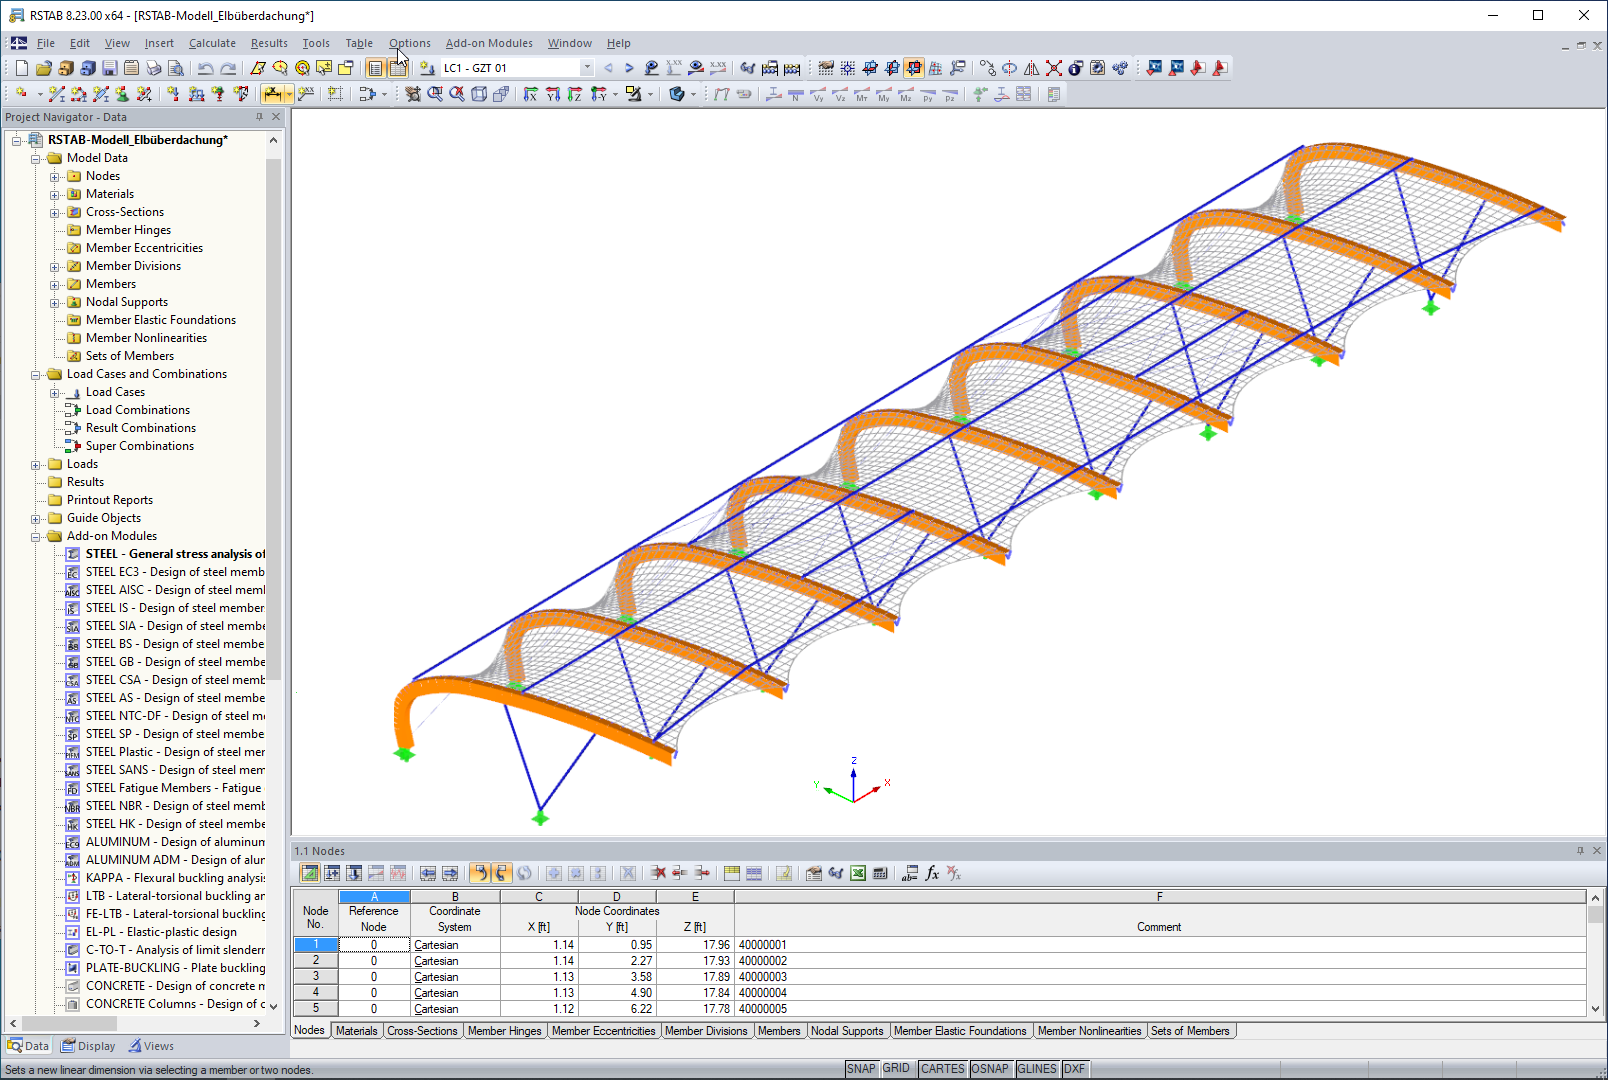This screenshot has width=1608, height=1080.
Task: Export the Nodes table to Excel
Action: coord(857,873)
